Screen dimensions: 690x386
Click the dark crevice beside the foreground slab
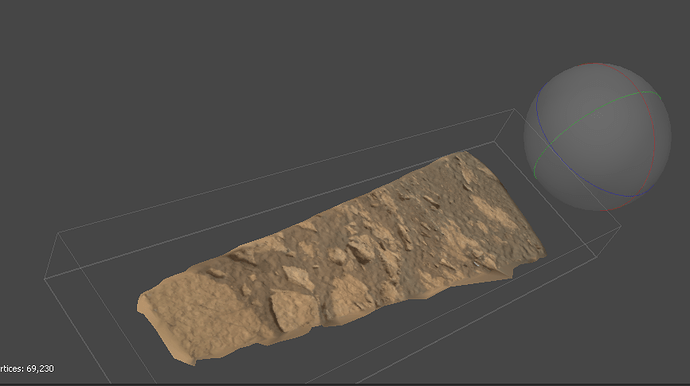point(322,308)
